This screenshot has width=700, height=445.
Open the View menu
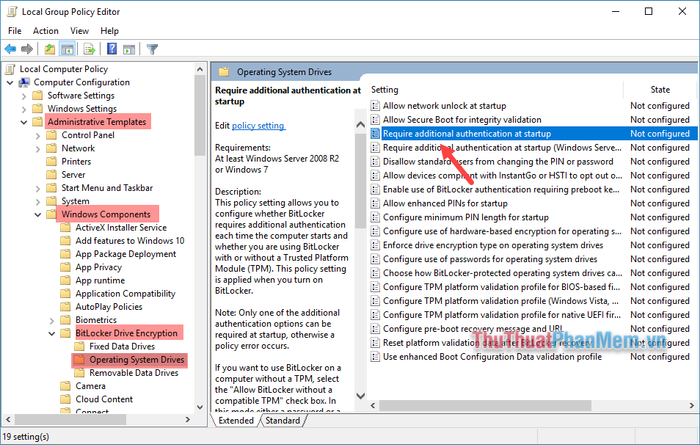[79, 31]
